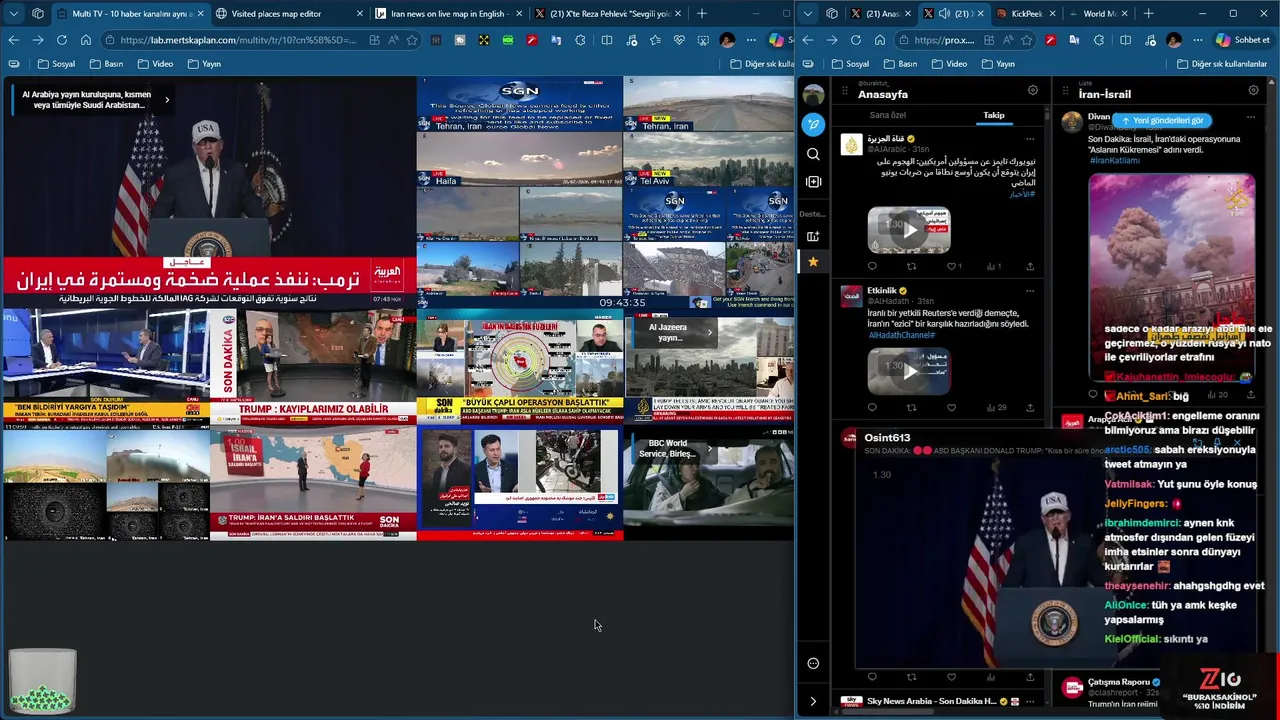This screenshot has height=720, width=1280.
Task: Open X Pro more options at sidebar bottom
Action: [813, 663]
